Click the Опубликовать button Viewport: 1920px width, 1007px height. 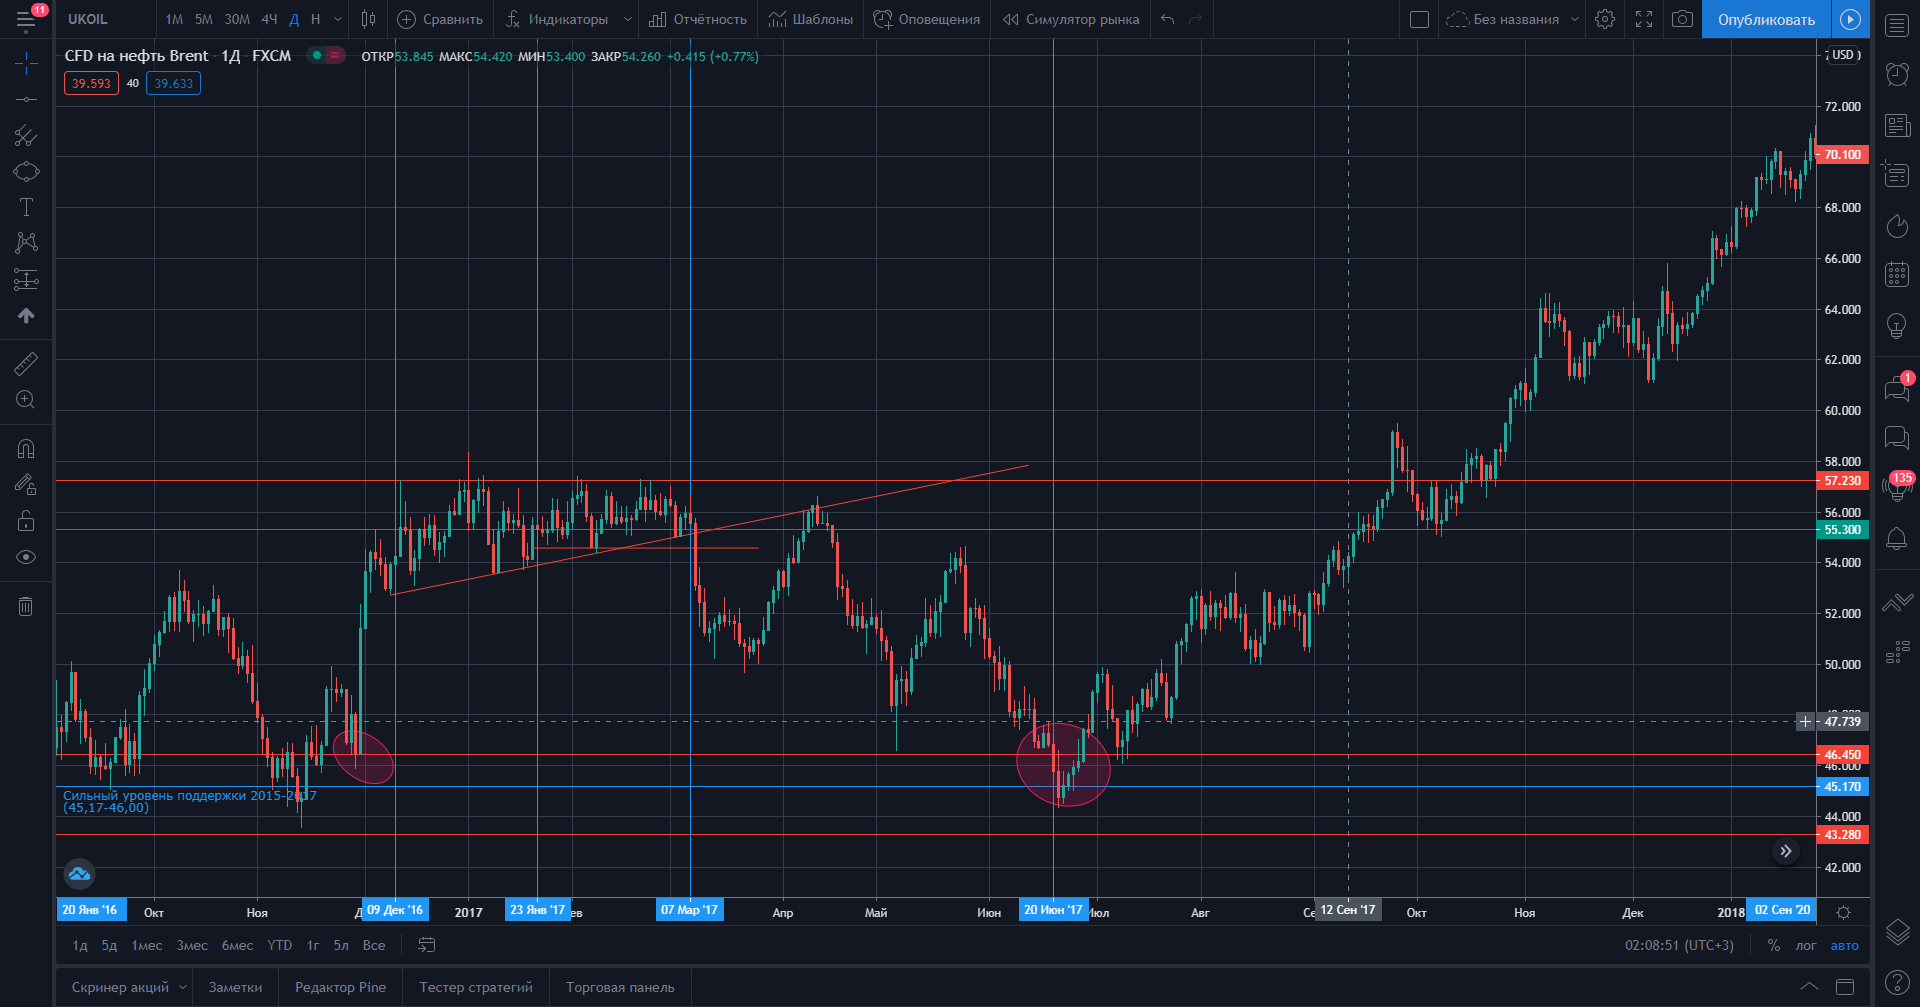pos(1766,19)
